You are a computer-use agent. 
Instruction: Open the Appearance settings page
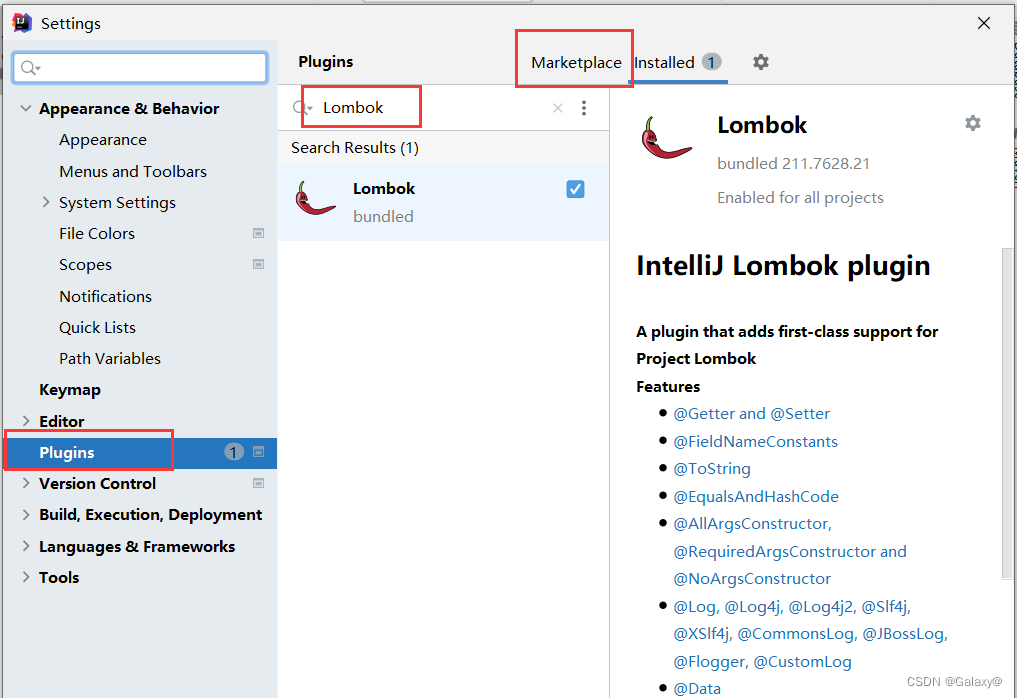click(102, 139)
